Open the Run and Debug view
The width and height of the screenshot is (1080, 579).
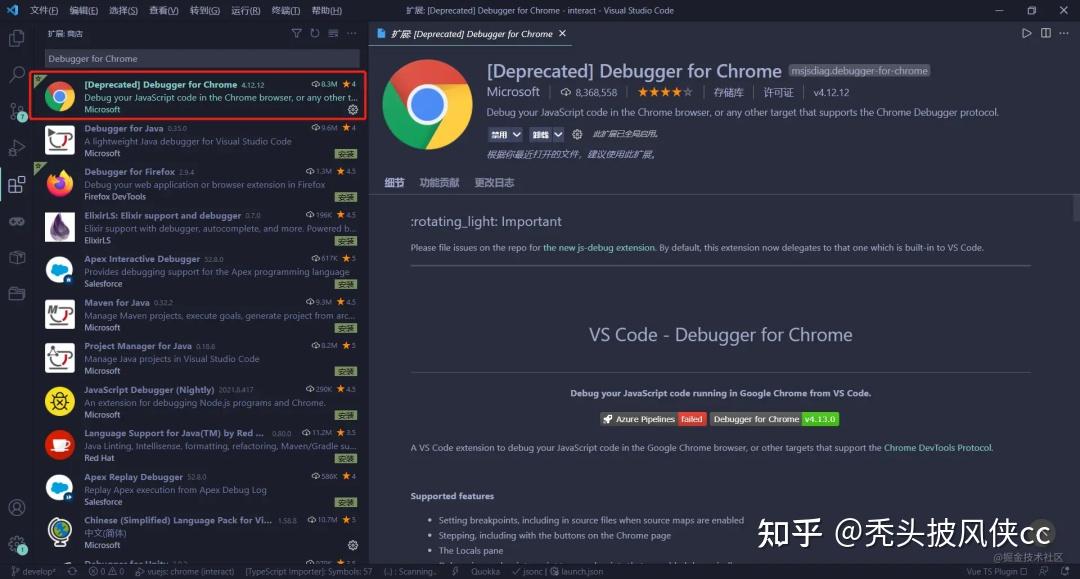pyautogui.click(x=17, y=147)
